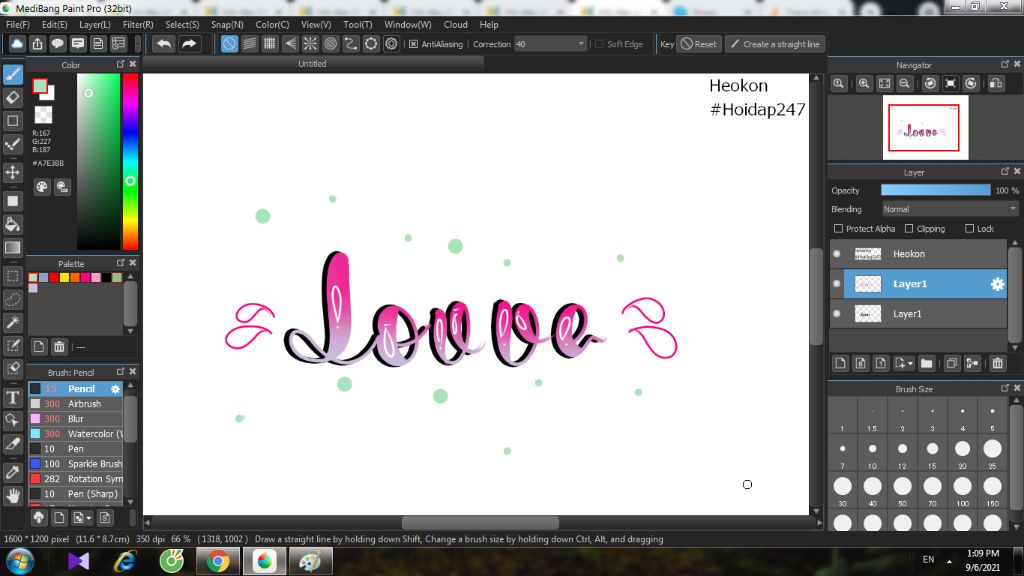The width and height of the screenshot is (1024, 576).
Task: Undock the Brush Size panel
Action: [x=1004, y=388]
